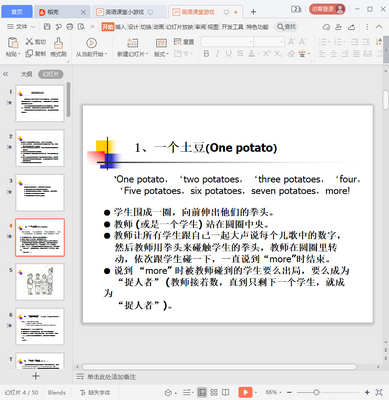Click the Undo icon
The height and width of the screenshot is (400, 389).
[58, 27]
